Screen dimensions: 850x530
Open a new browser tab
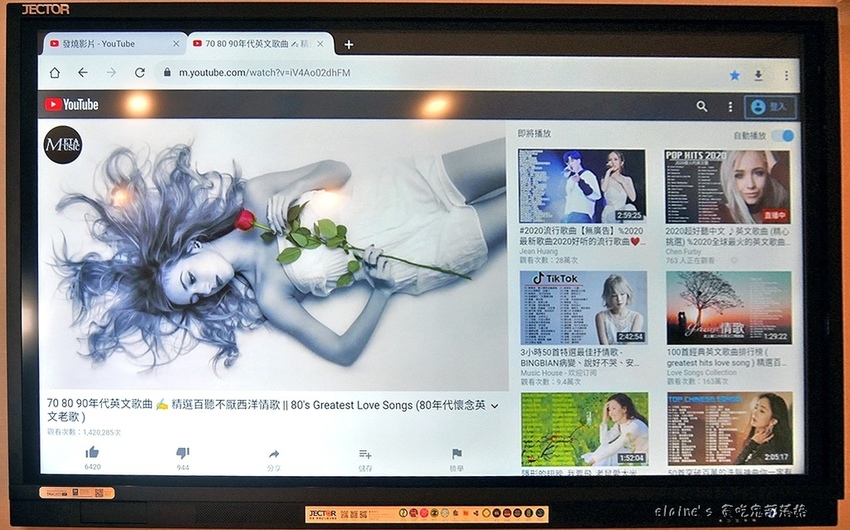(x=348, y=44)
